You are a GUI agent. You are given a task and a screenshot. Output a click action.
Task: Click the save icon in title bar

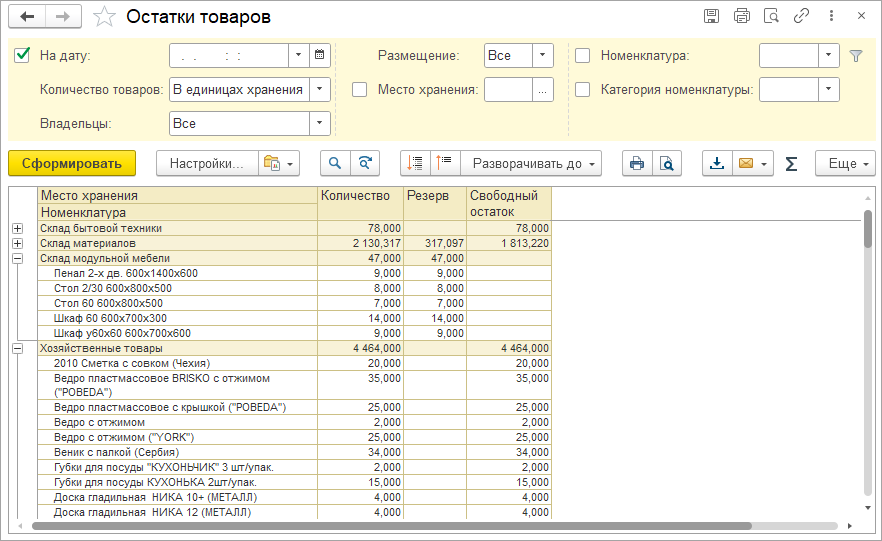711,16
